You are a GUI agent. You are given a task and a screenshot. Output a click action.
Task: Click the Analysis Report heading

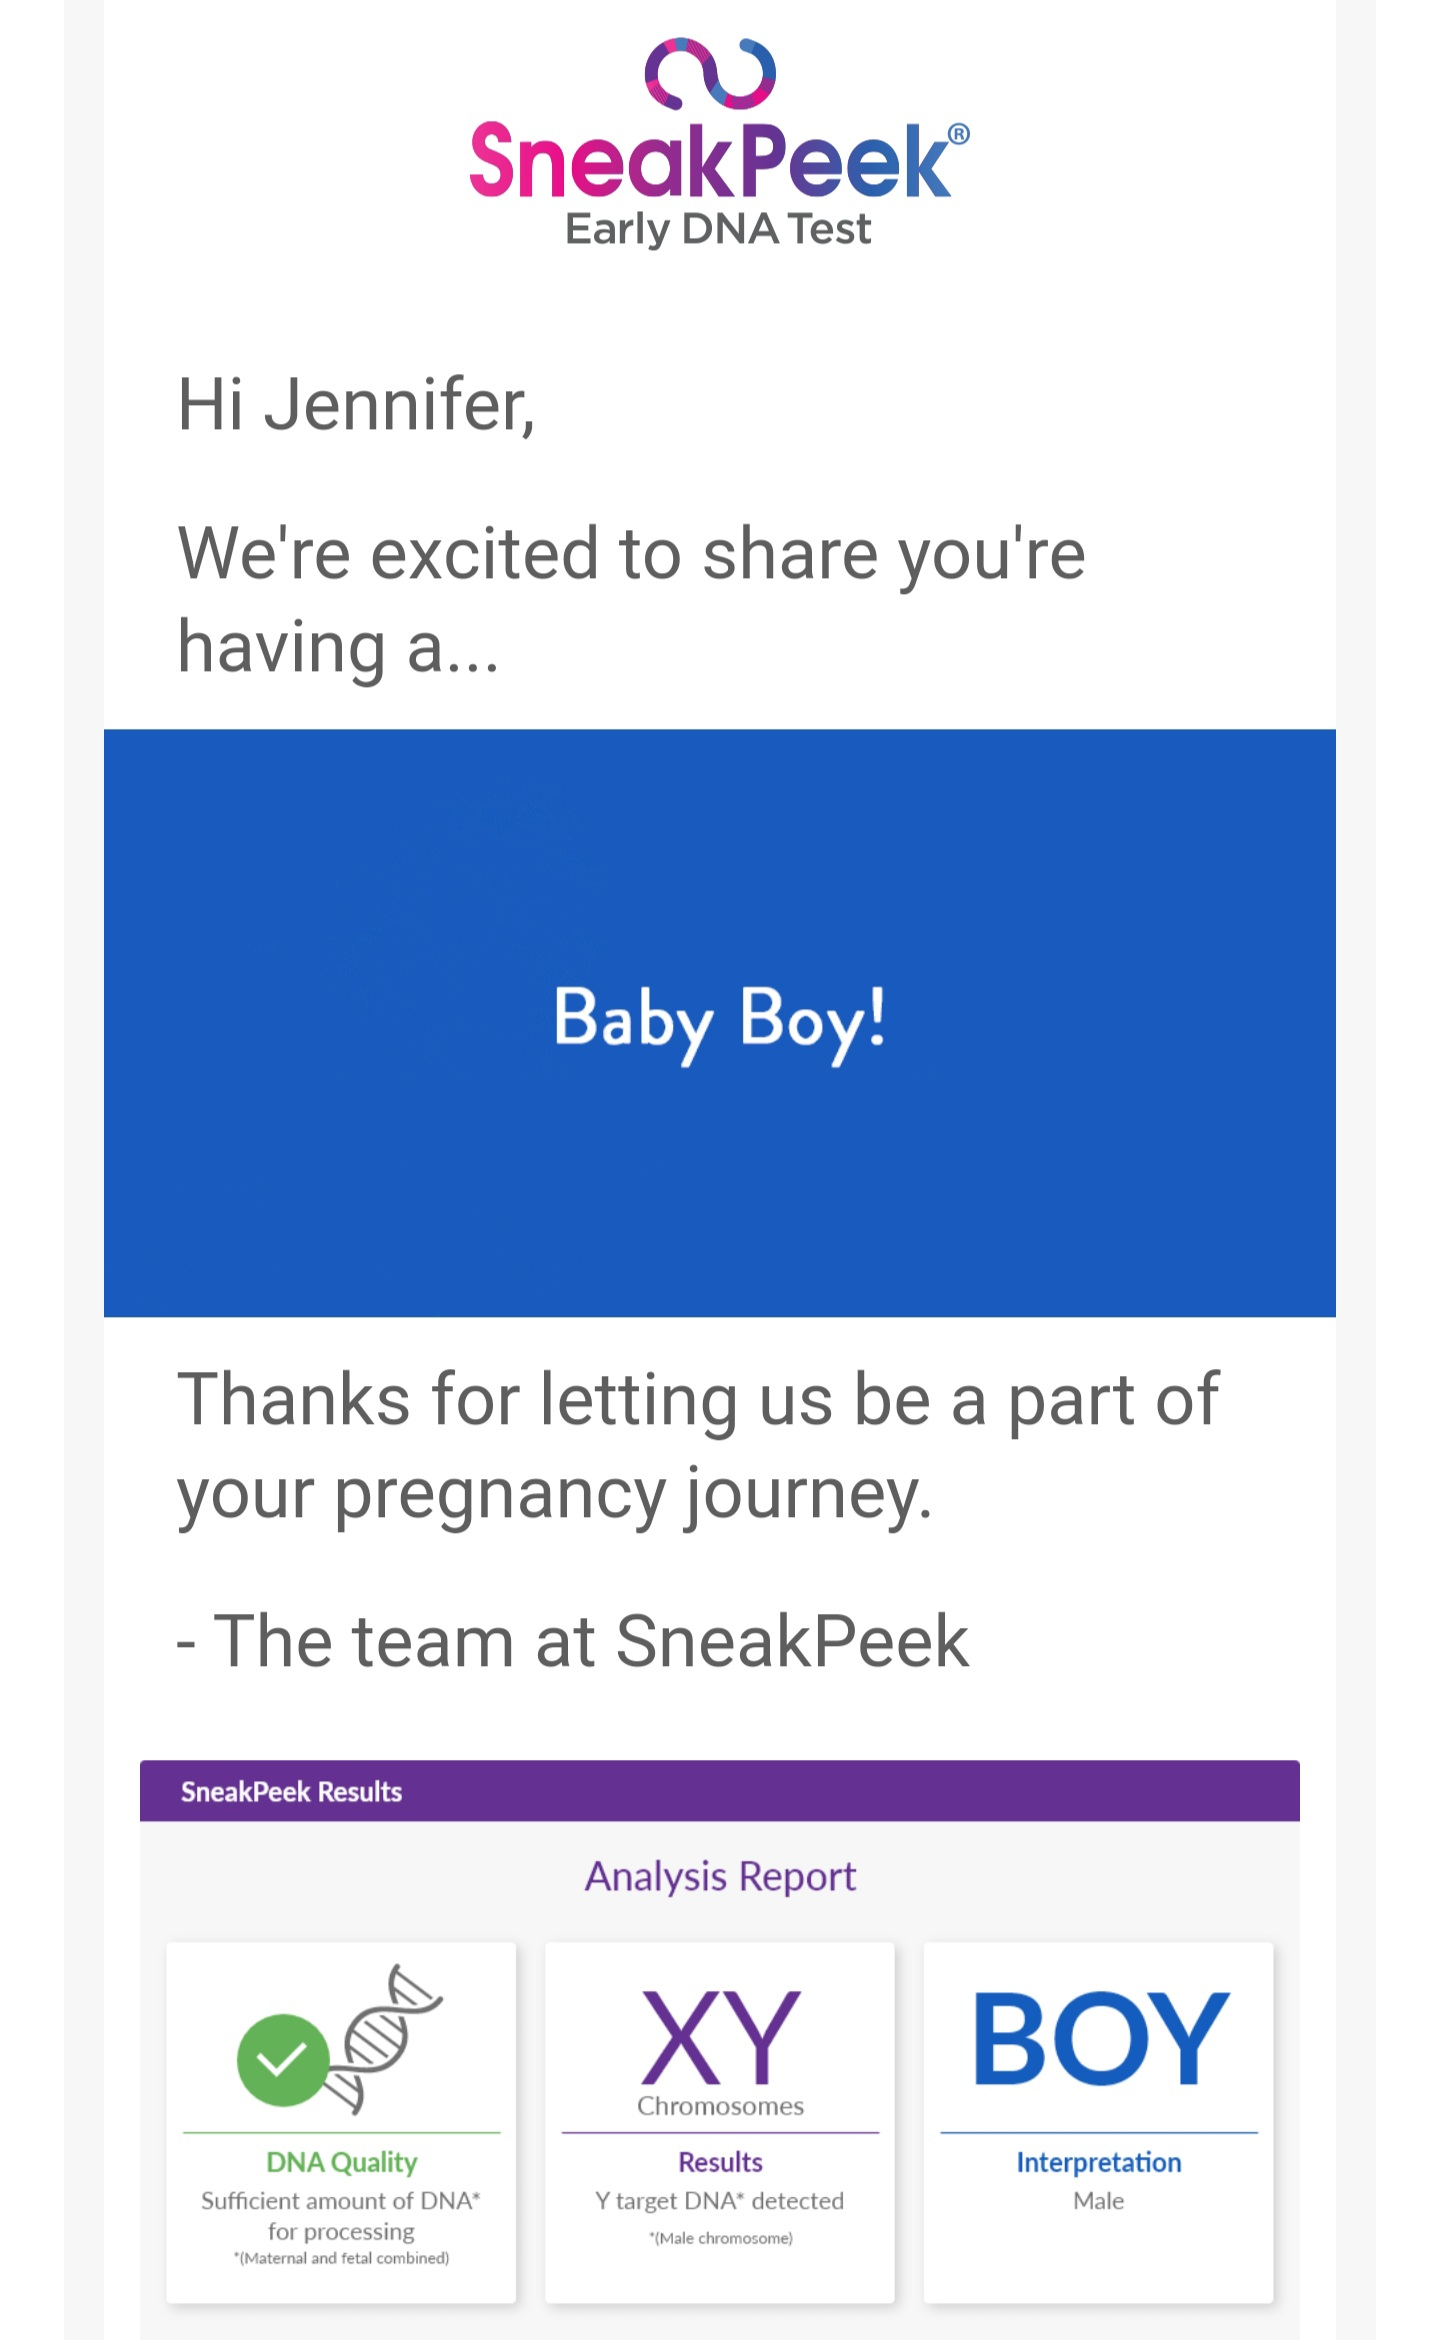tap(720, 1877)
